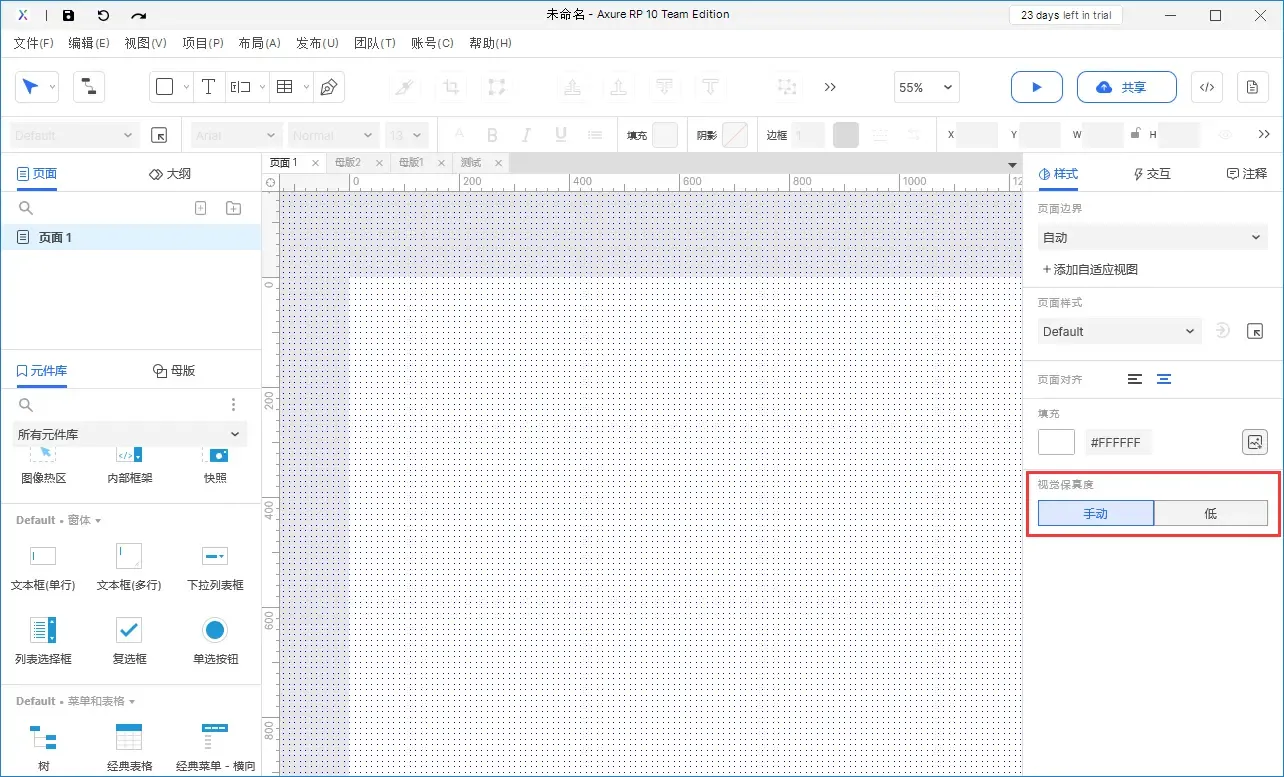The height and width of the screenshot is (777, 1284).
Task: Toggle right page alignment under 页面对齐
Action: [1163, 379]
